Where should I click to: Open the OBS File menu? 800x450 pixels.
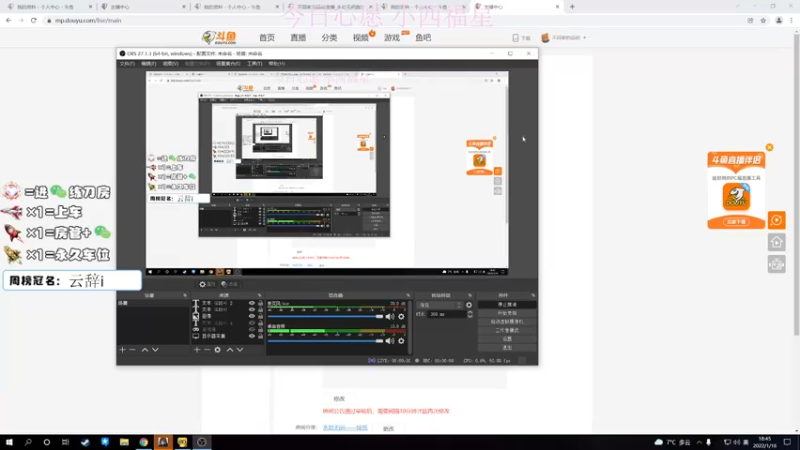click(x=127, y=64)
